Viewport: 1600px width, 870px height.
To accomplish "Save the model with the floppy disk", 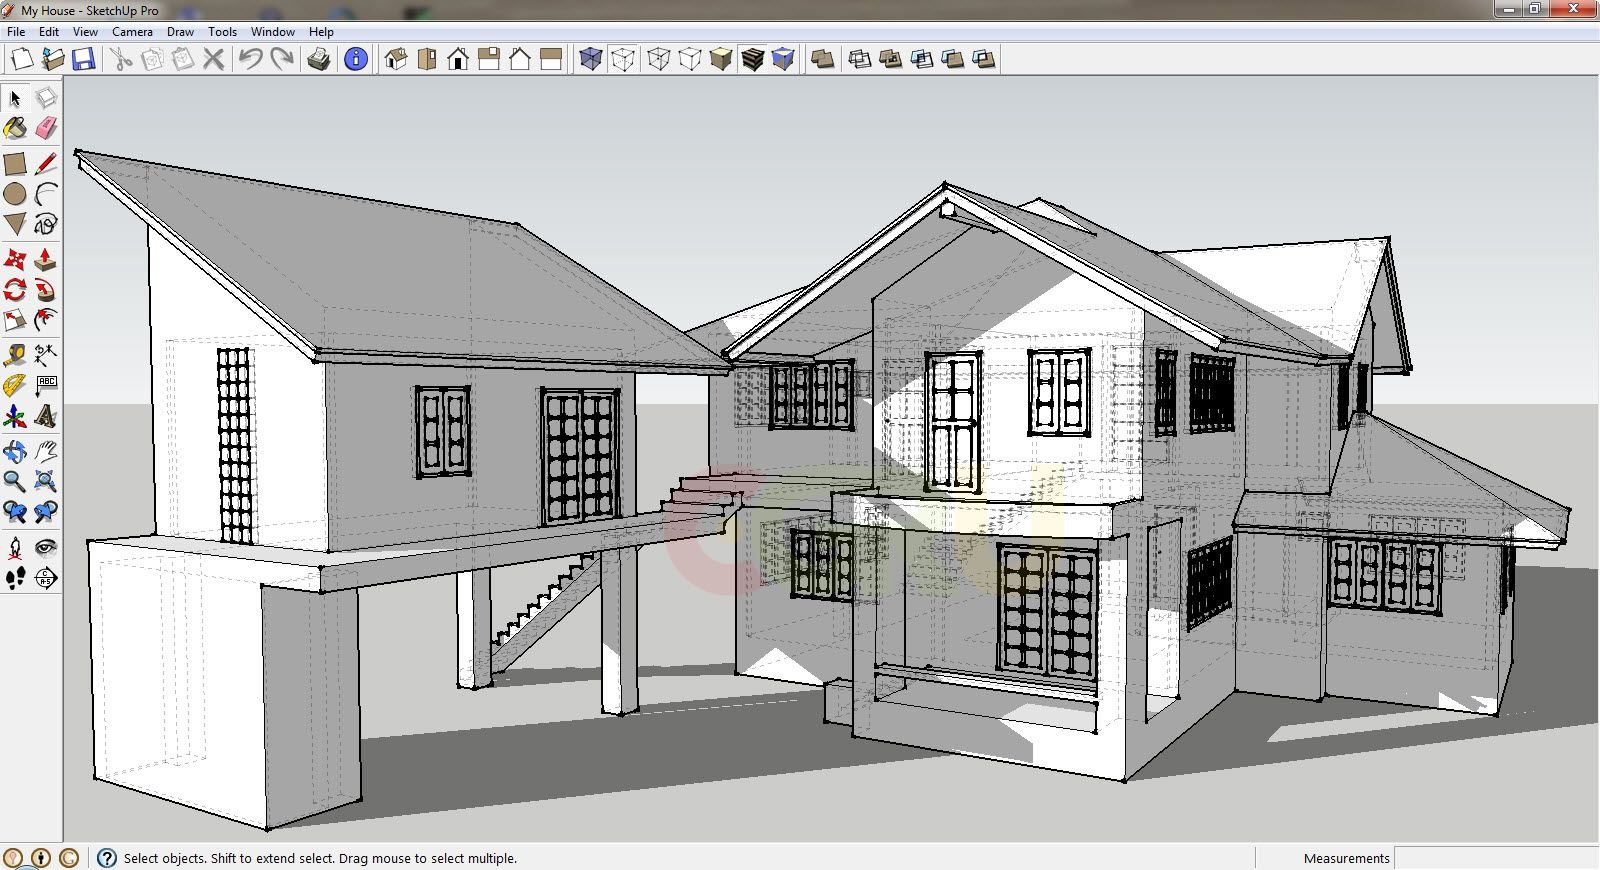I will click(83, 59).
